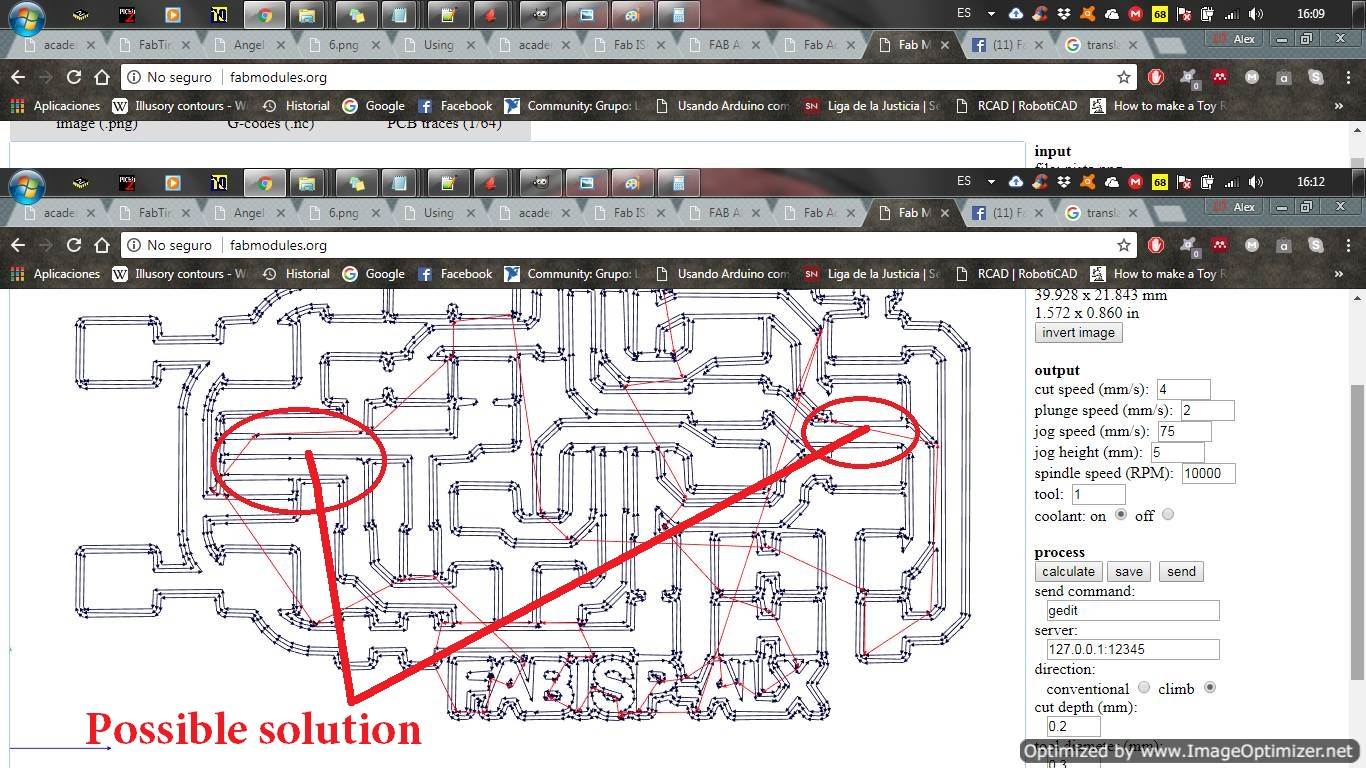Open PCB traces (1/64) process menu
The height and width of the screenshot is (768, 1366).
[444, 125]
